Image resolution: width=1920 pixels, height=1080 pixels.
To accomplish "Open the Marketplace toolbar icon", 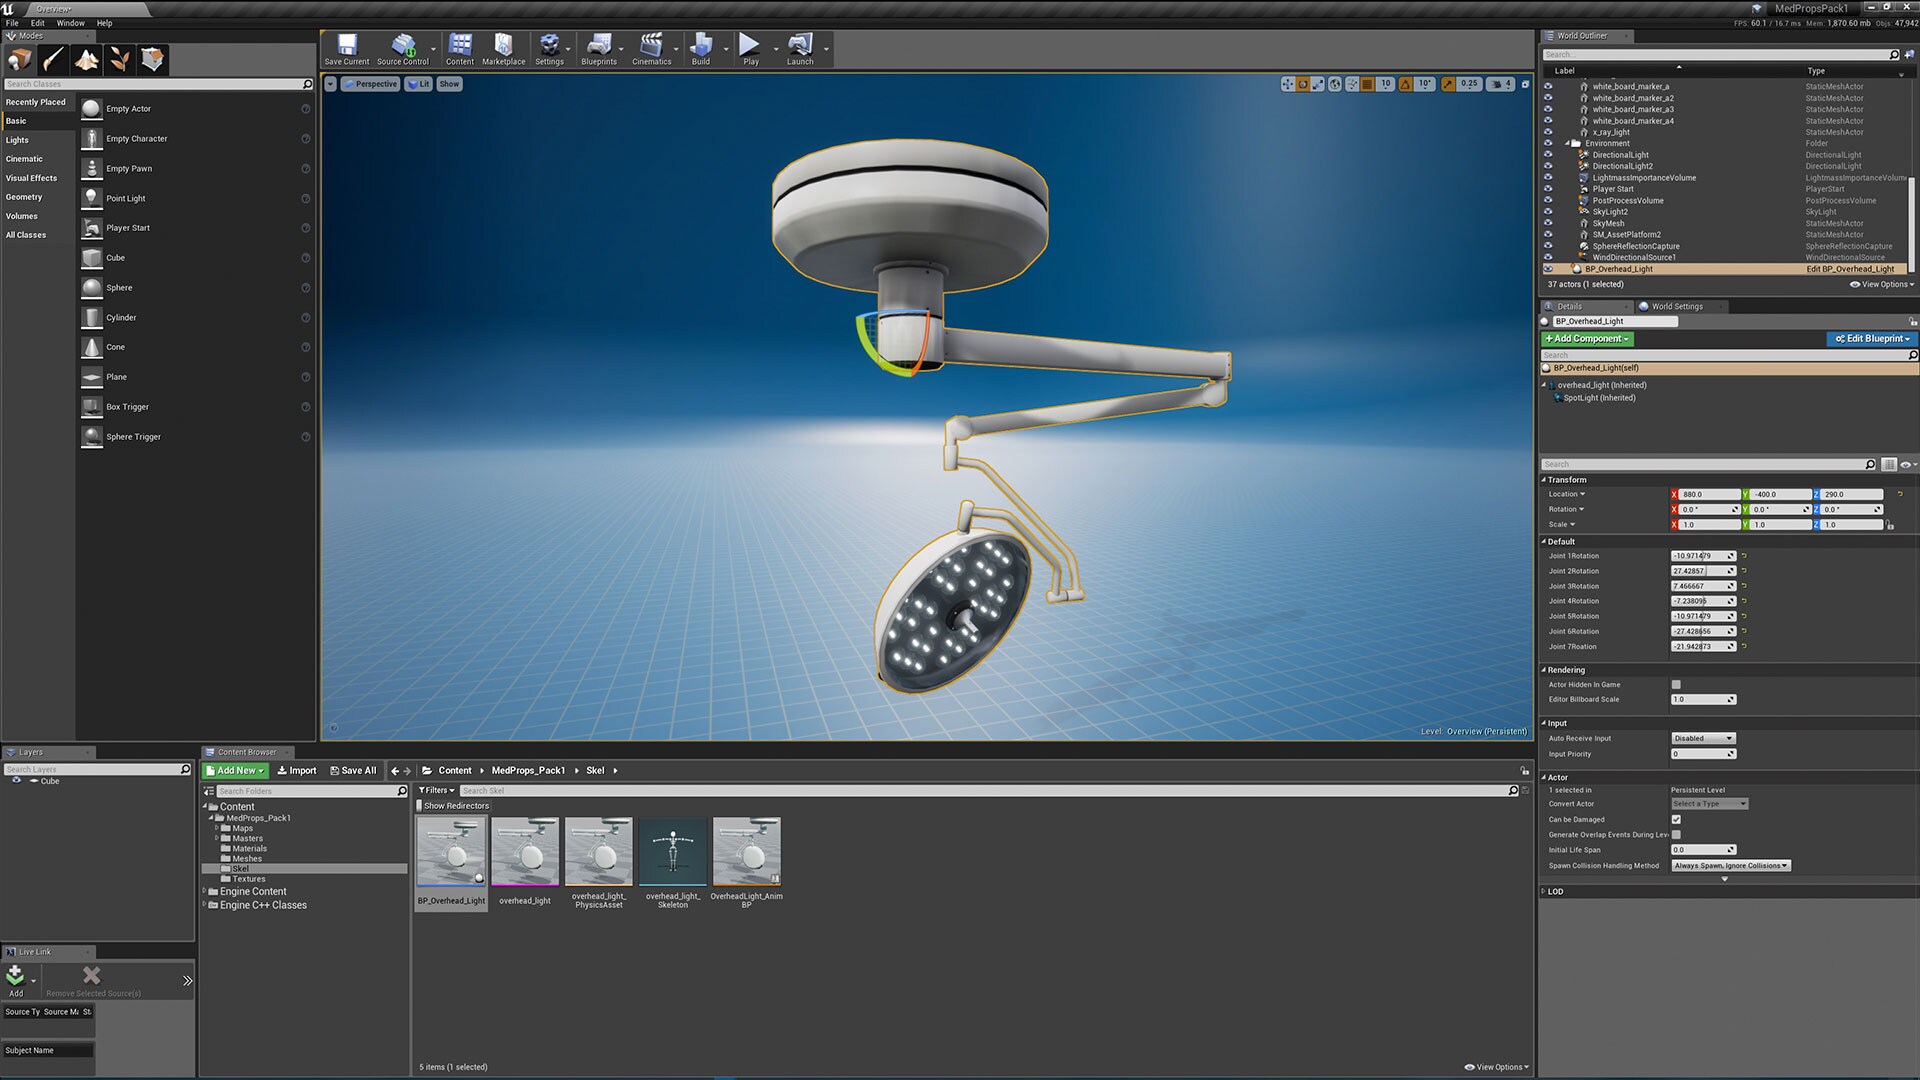I will (503, 46).
